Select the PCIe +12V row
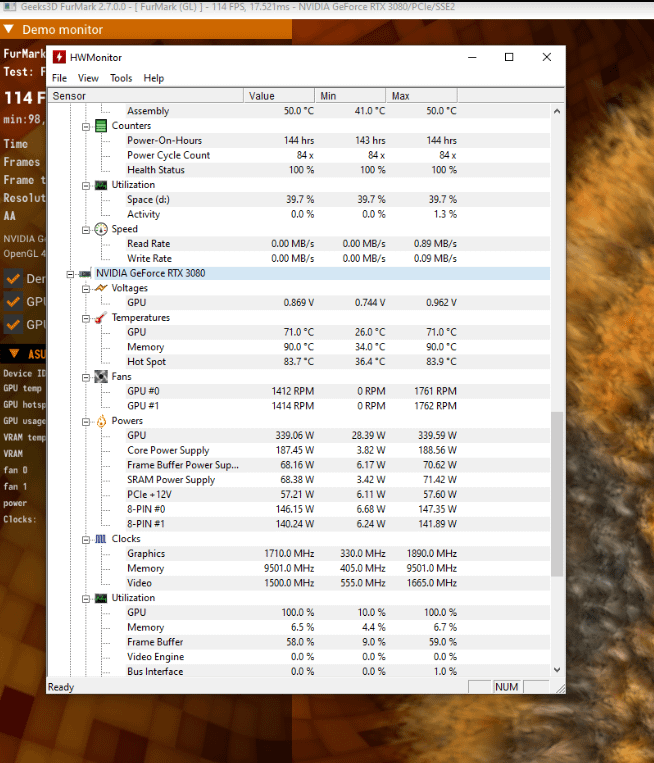This screenshot has height=763, width=654. [337, 494]
